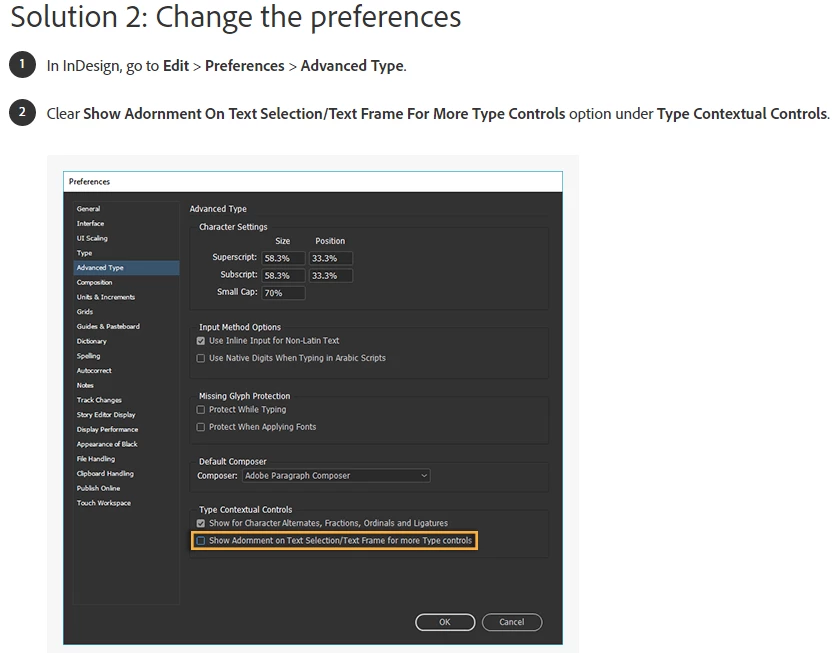Click the Subscript Size field
This screenshot has width=839, height=653.
[x=283, y=276]
